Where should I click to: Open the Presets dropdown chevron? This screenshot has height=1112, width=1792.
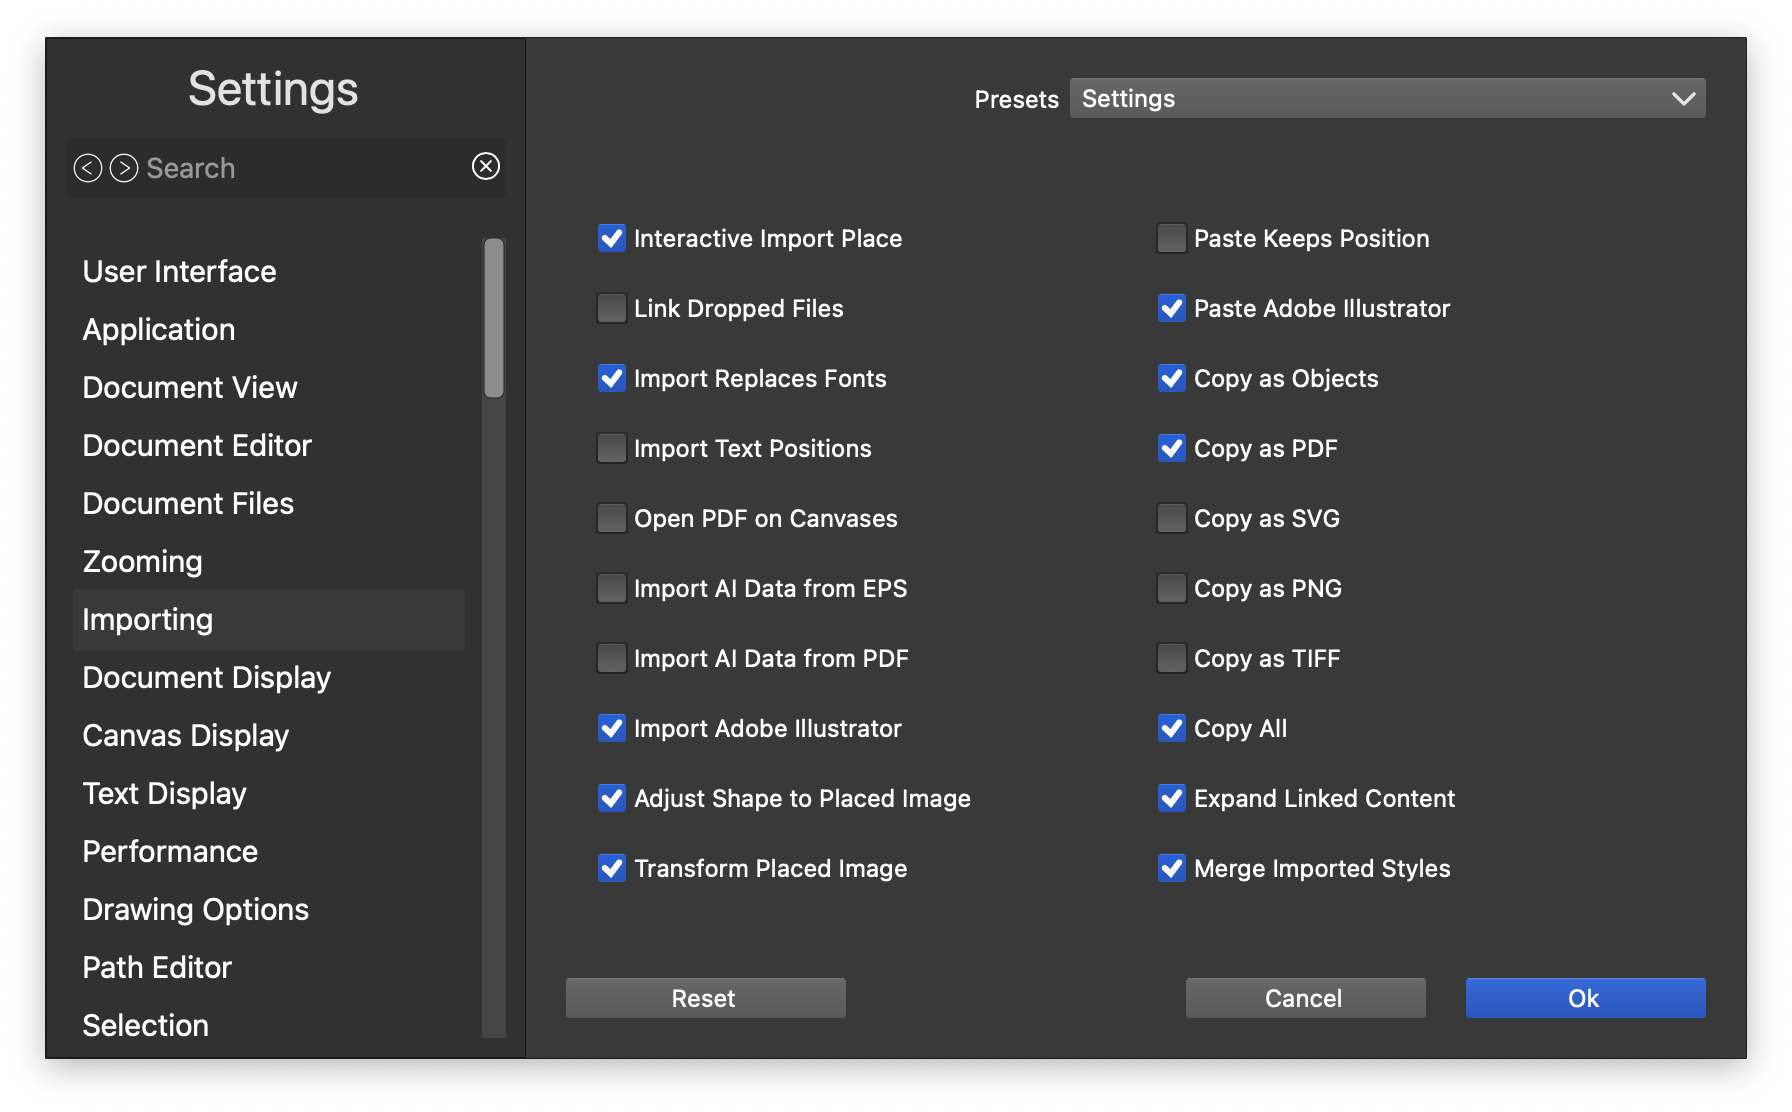(1683, 99)
